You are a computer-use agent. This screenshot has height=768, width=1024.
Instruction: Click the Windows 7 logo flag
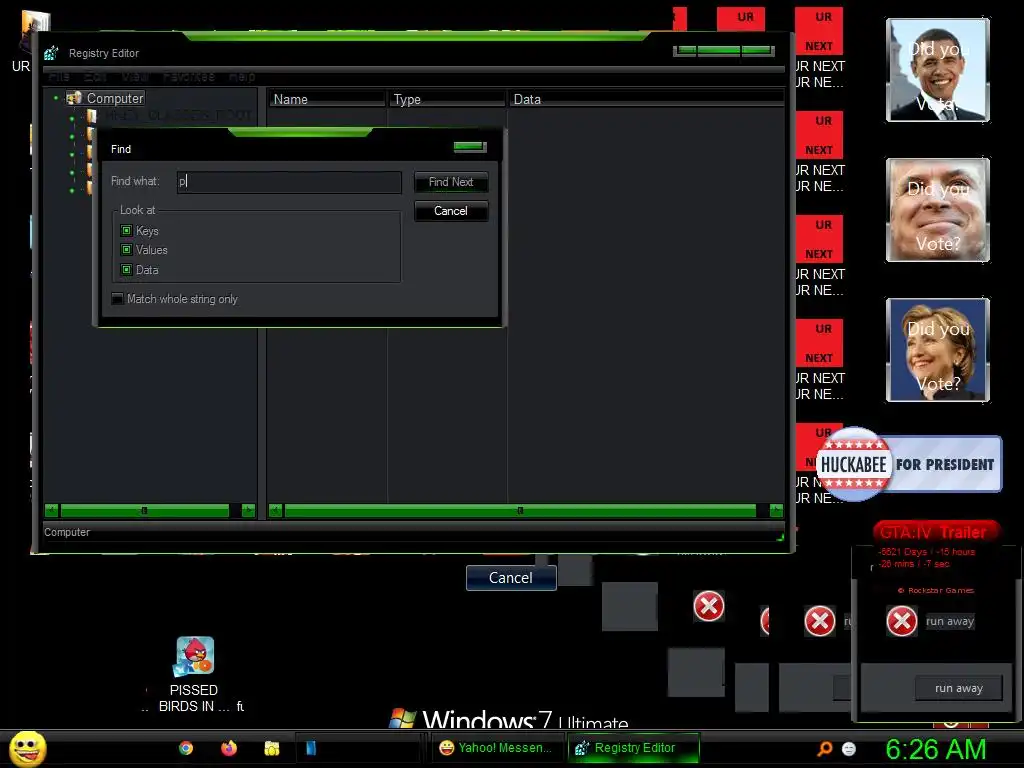(x=403, y=718)
